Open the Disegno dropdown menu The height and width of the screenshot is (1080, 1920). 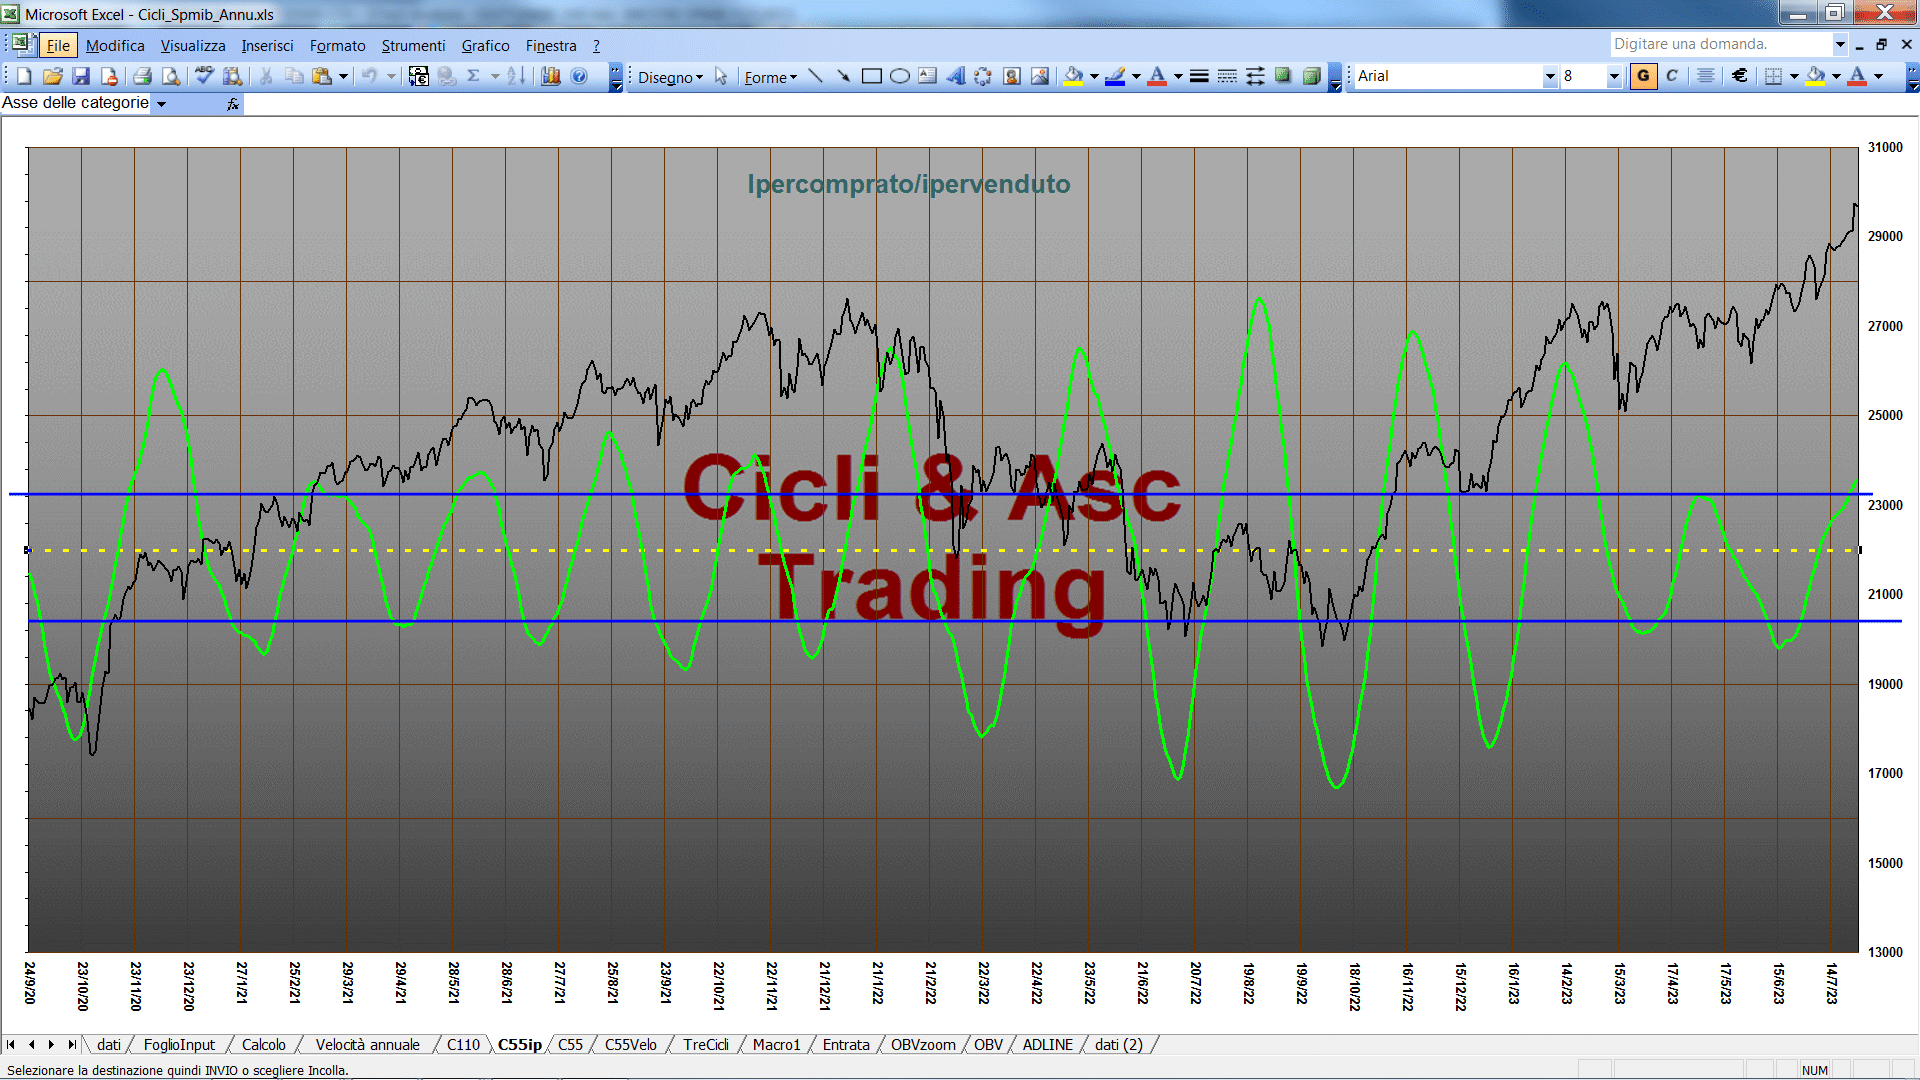(x=671, y=77)
